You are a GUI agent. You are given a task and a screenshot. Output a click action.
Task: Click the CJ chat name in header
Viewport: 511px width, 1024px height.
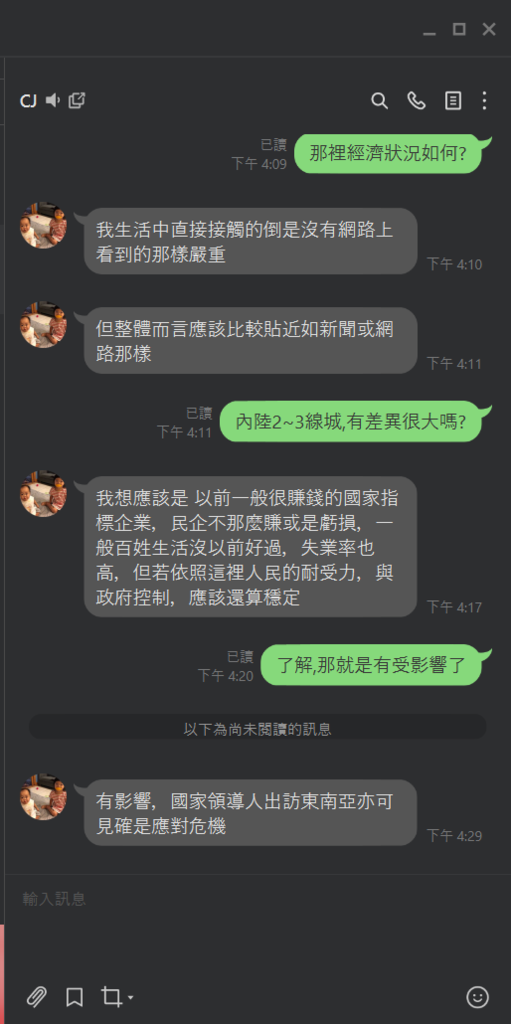coord(28,101)
